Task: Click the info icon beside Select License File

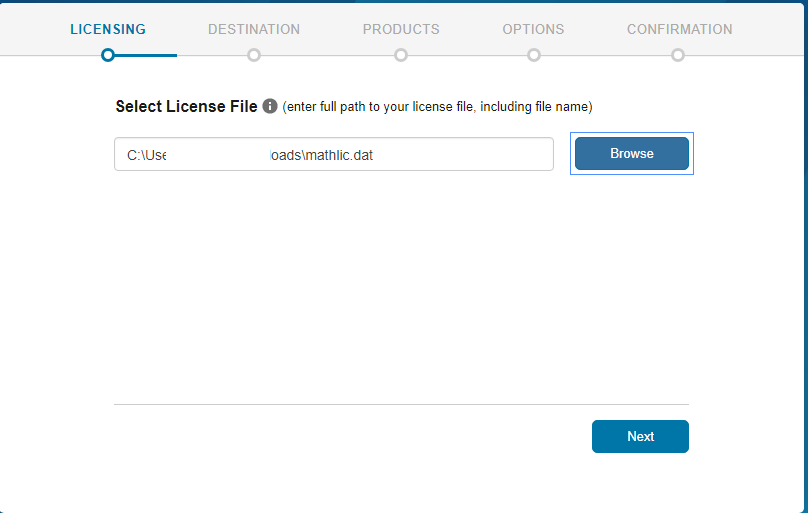Action: coord(270,106)
